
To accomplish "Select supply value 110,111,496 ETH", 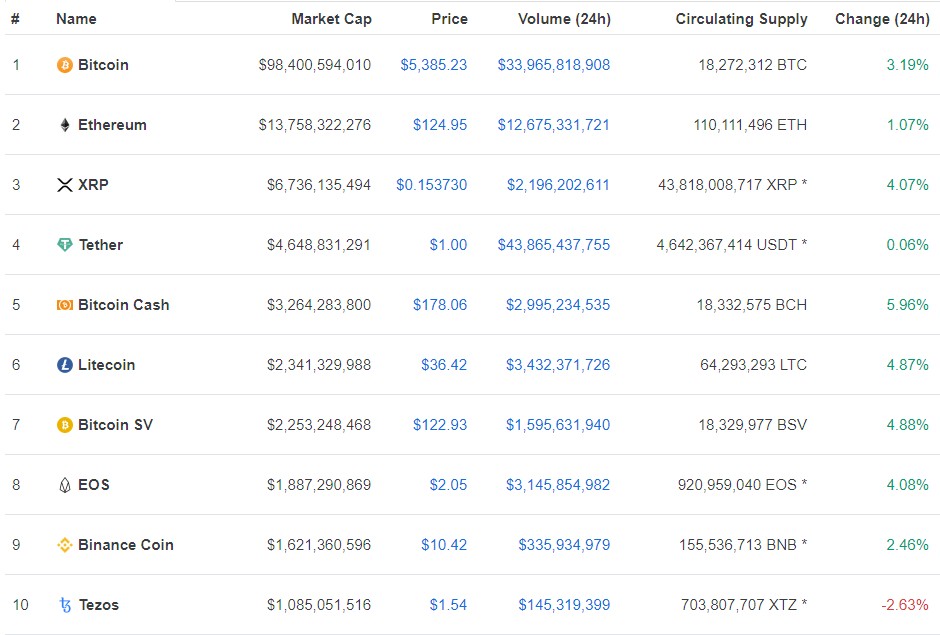I will coord(751,125).
